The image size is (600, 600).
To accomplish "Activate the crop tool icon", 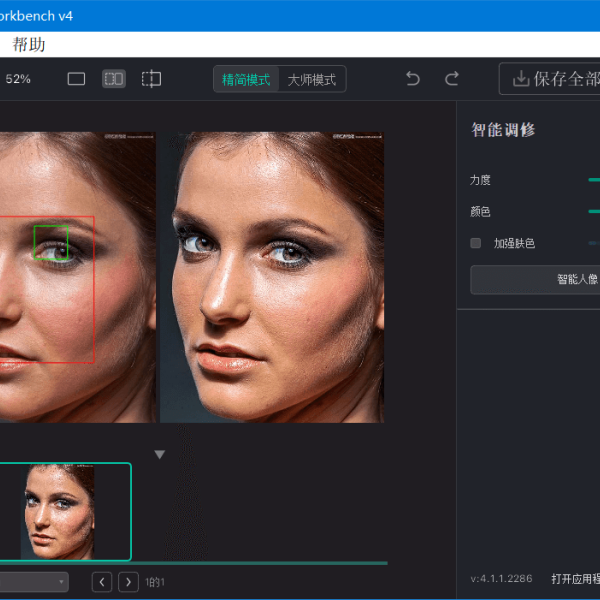I will (x=151, y=79).
